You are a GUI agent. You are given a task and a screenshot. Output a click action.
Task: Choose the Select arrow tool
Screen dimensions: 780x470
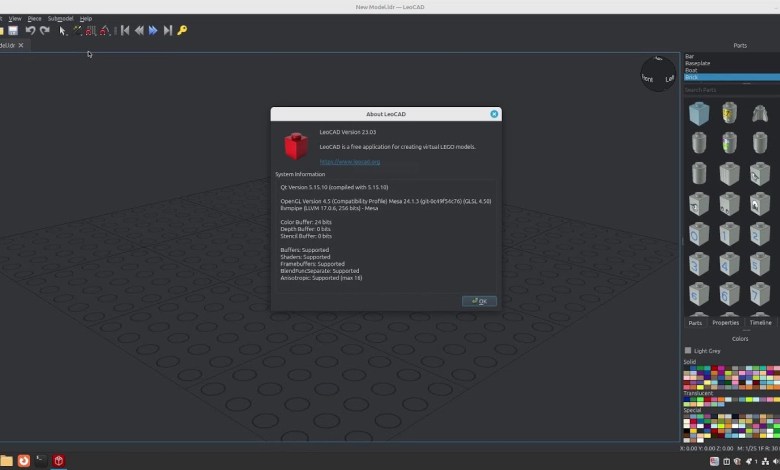63,31
